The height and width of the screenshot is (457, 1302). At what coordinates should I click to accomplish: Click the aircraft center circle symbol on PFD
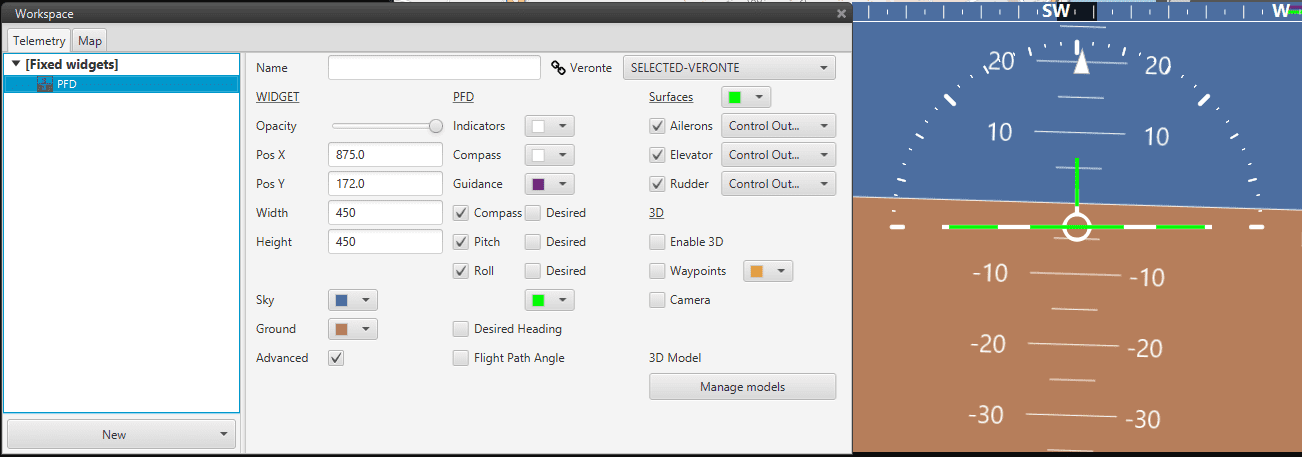1076,227
